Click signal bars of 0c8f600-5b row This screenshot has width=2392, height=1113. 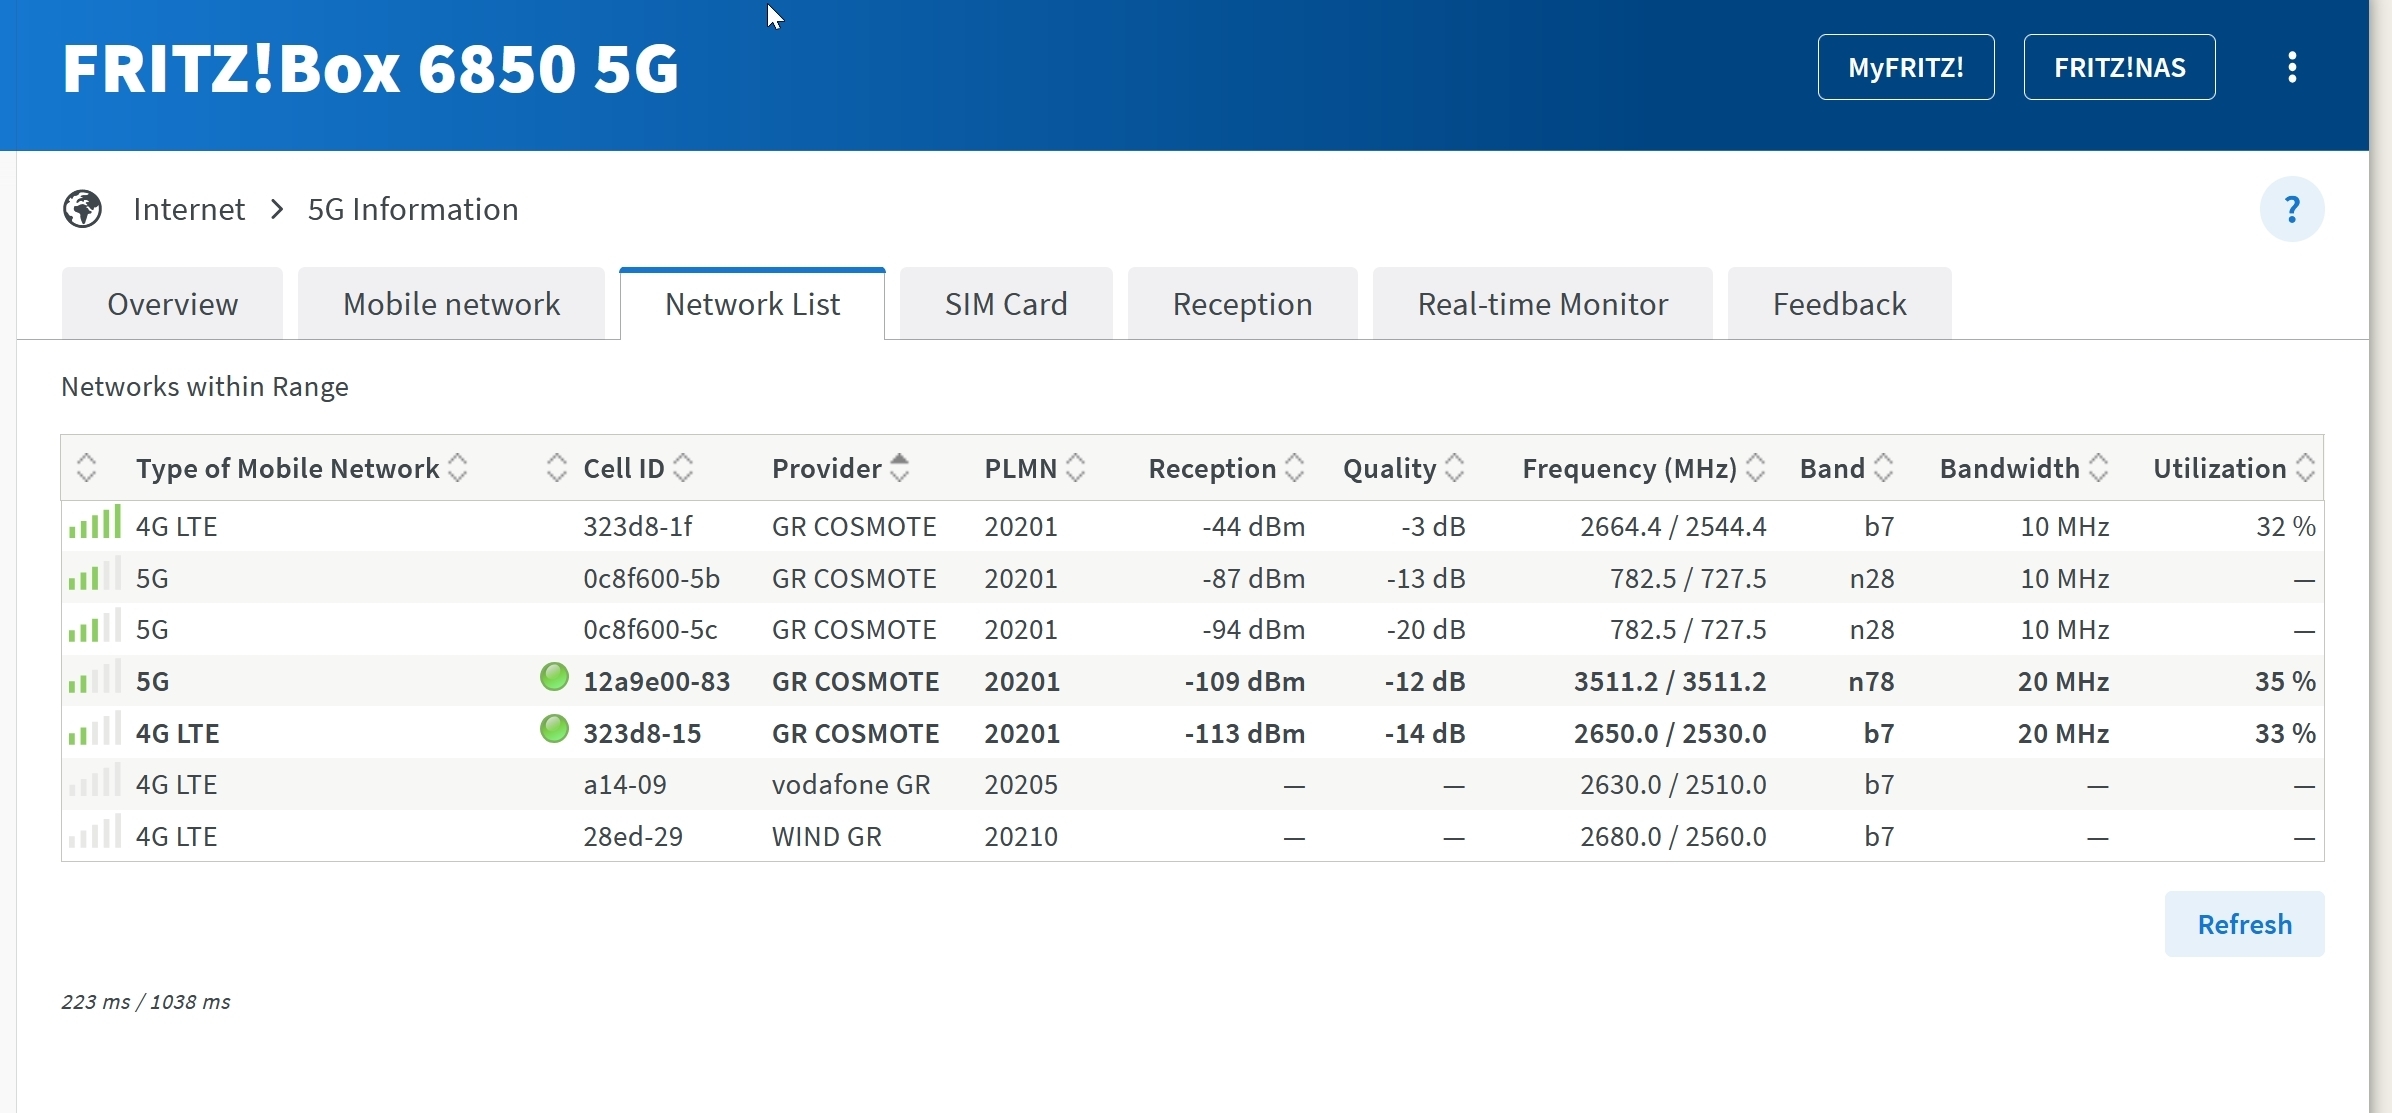[x=94, y=574]
